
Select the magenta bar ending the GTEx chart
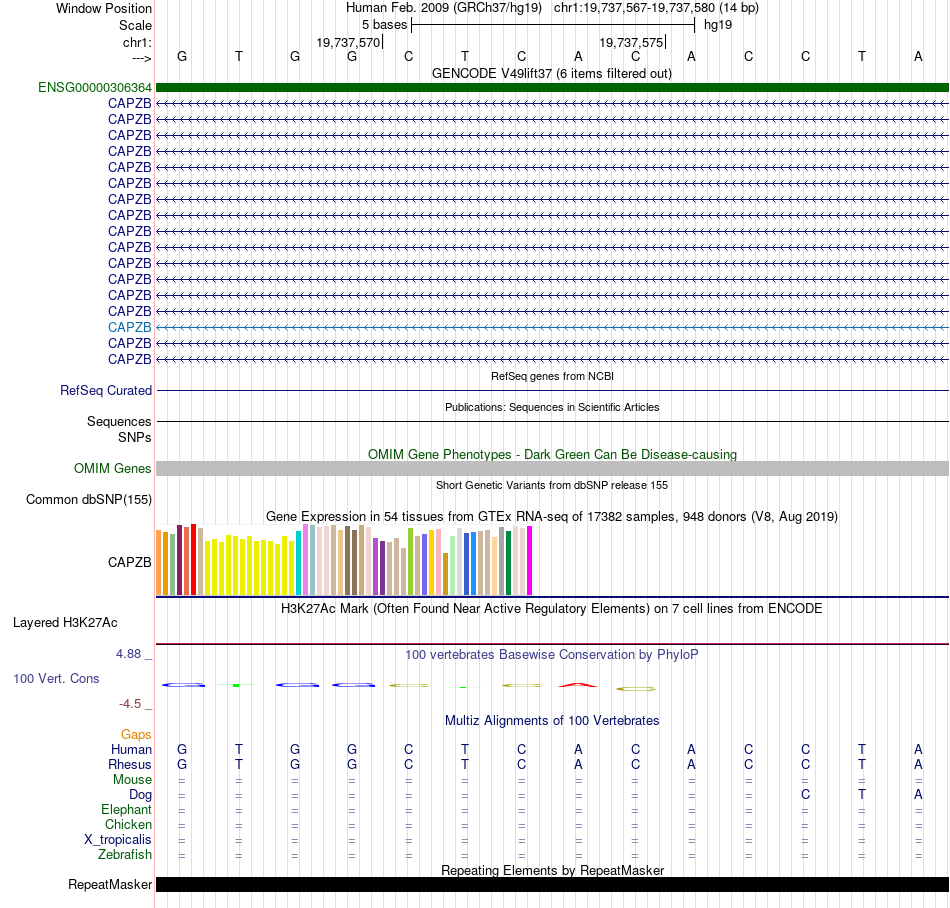click(530, 560)
